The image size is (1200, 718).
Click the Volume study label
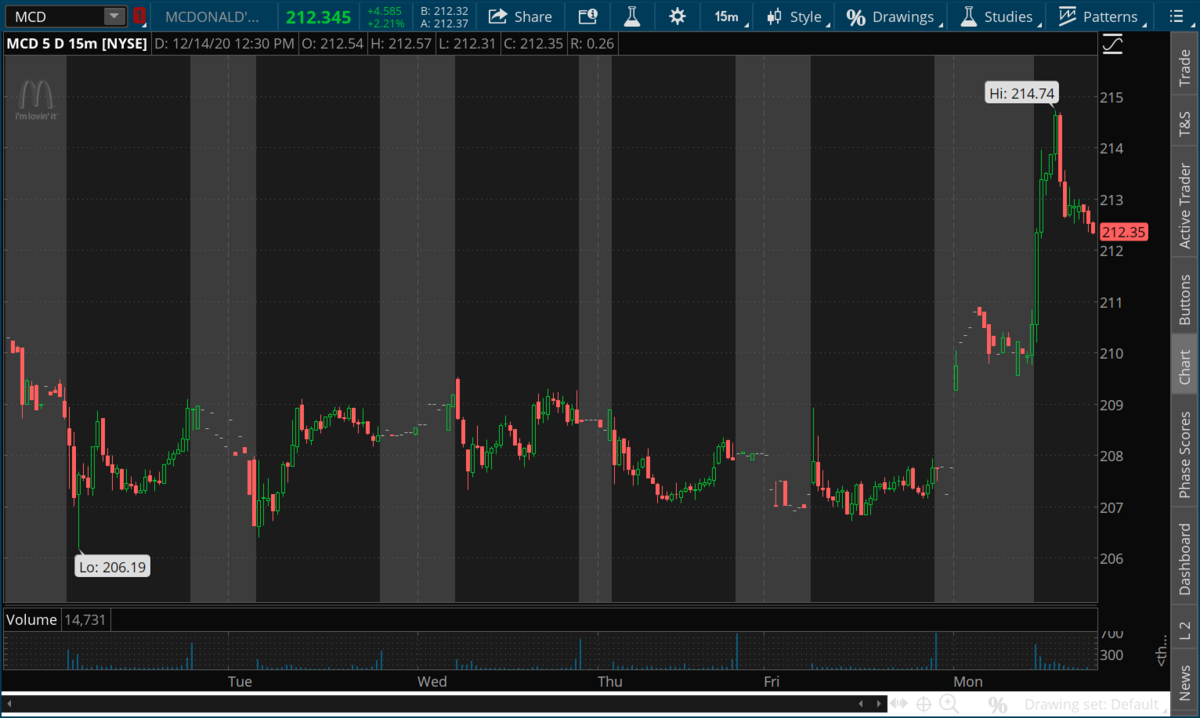click(x=32, y=620)
